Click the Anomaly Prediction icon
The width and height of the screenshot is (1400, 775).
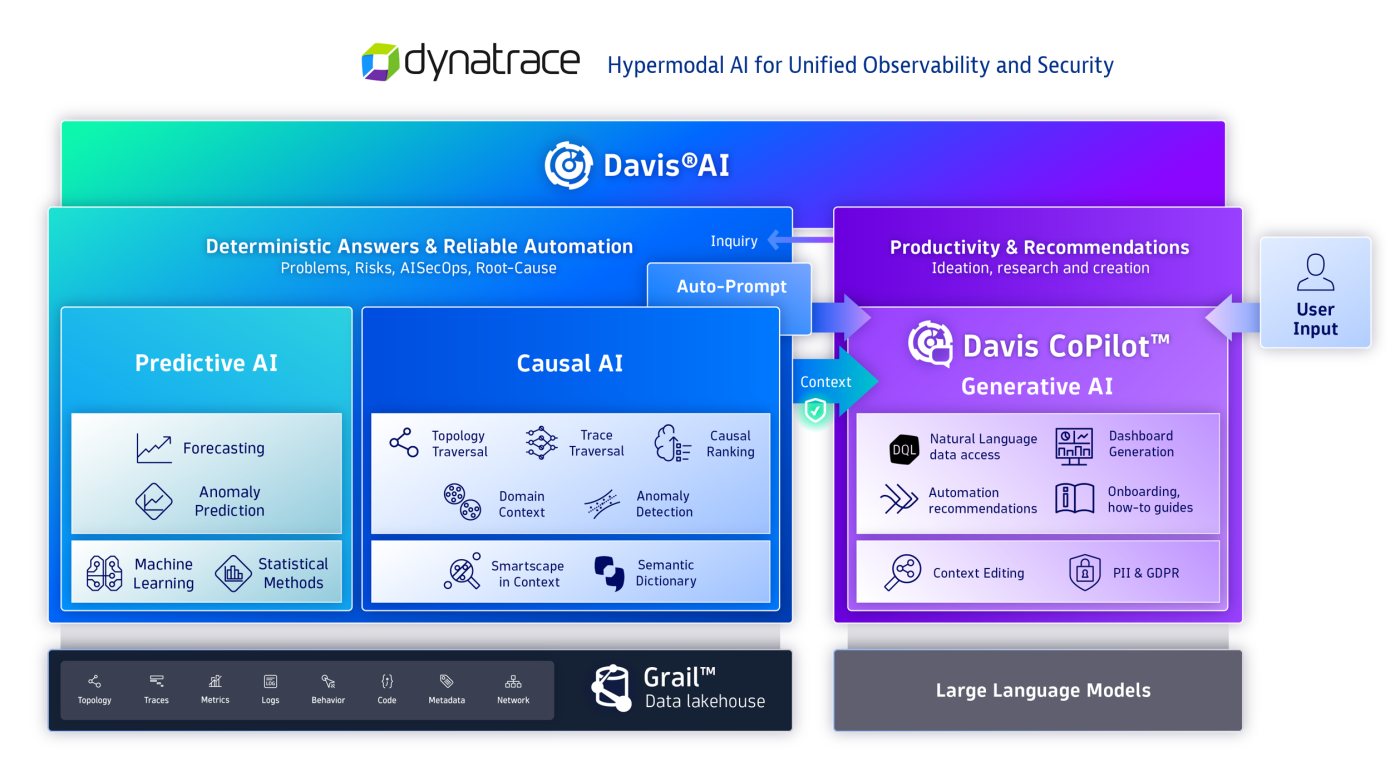155,501
